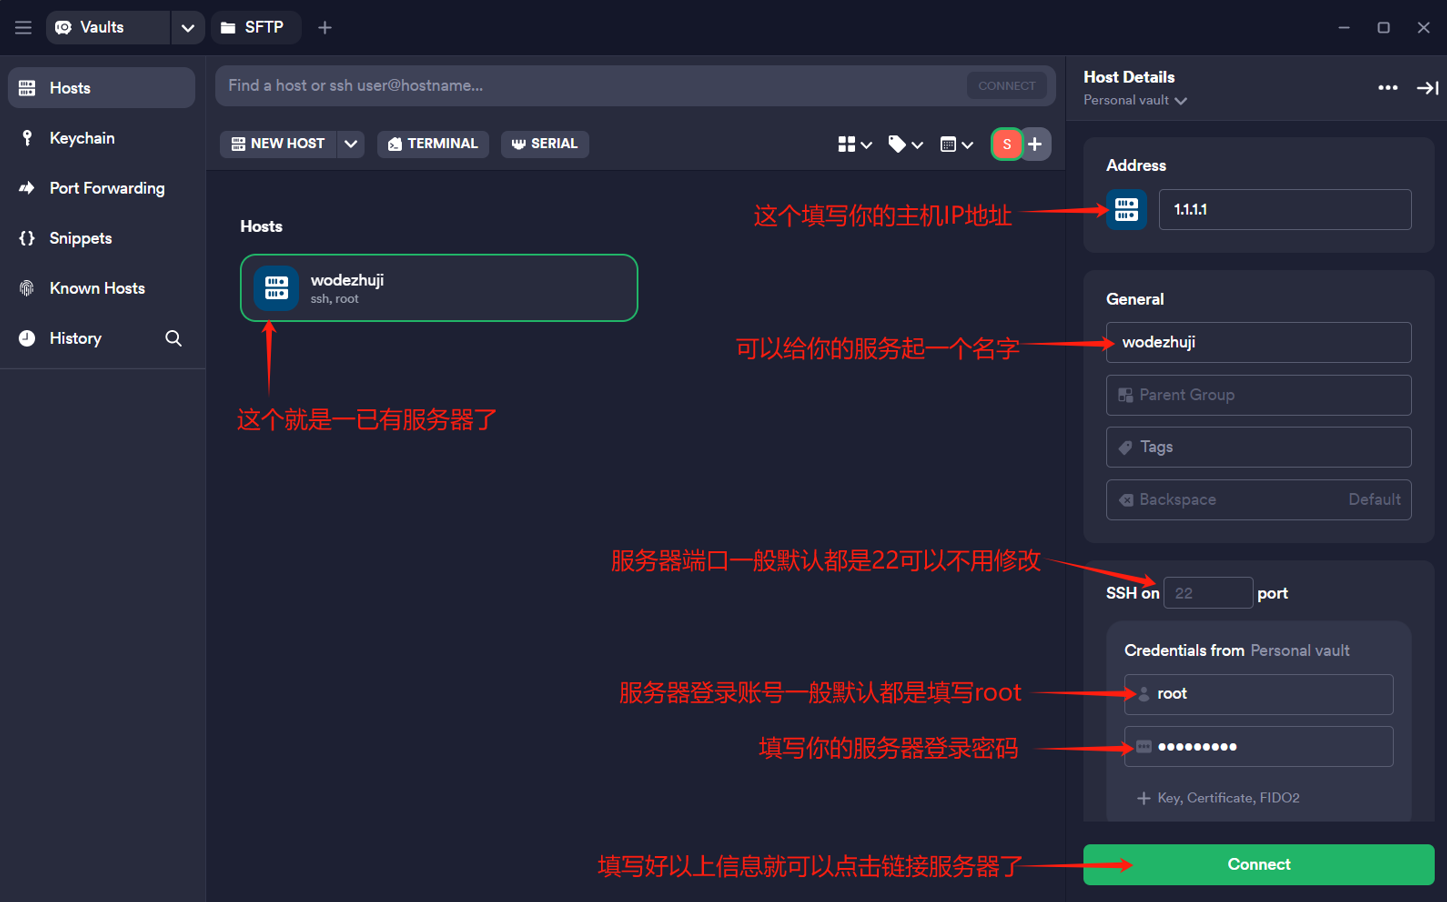Image resolution: width=1447 pixels, height=902 pixels.
Task: Click the TERMINAL button
Action: pos(433,144)
